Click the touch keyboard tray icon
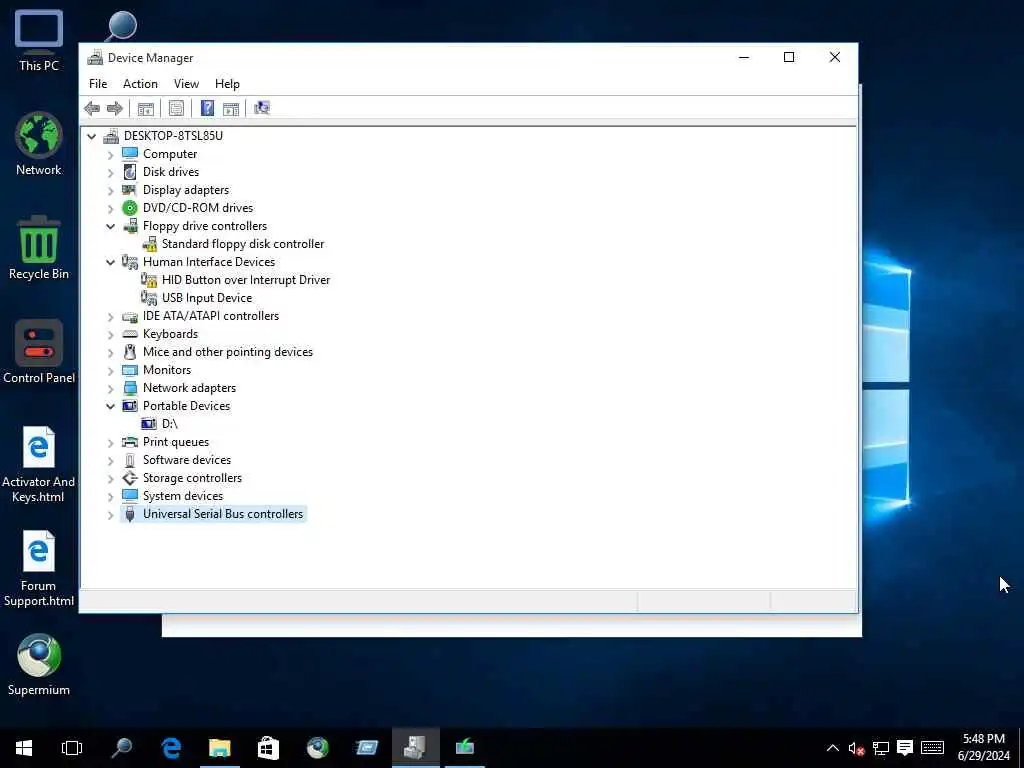 (x=932, y=748)
